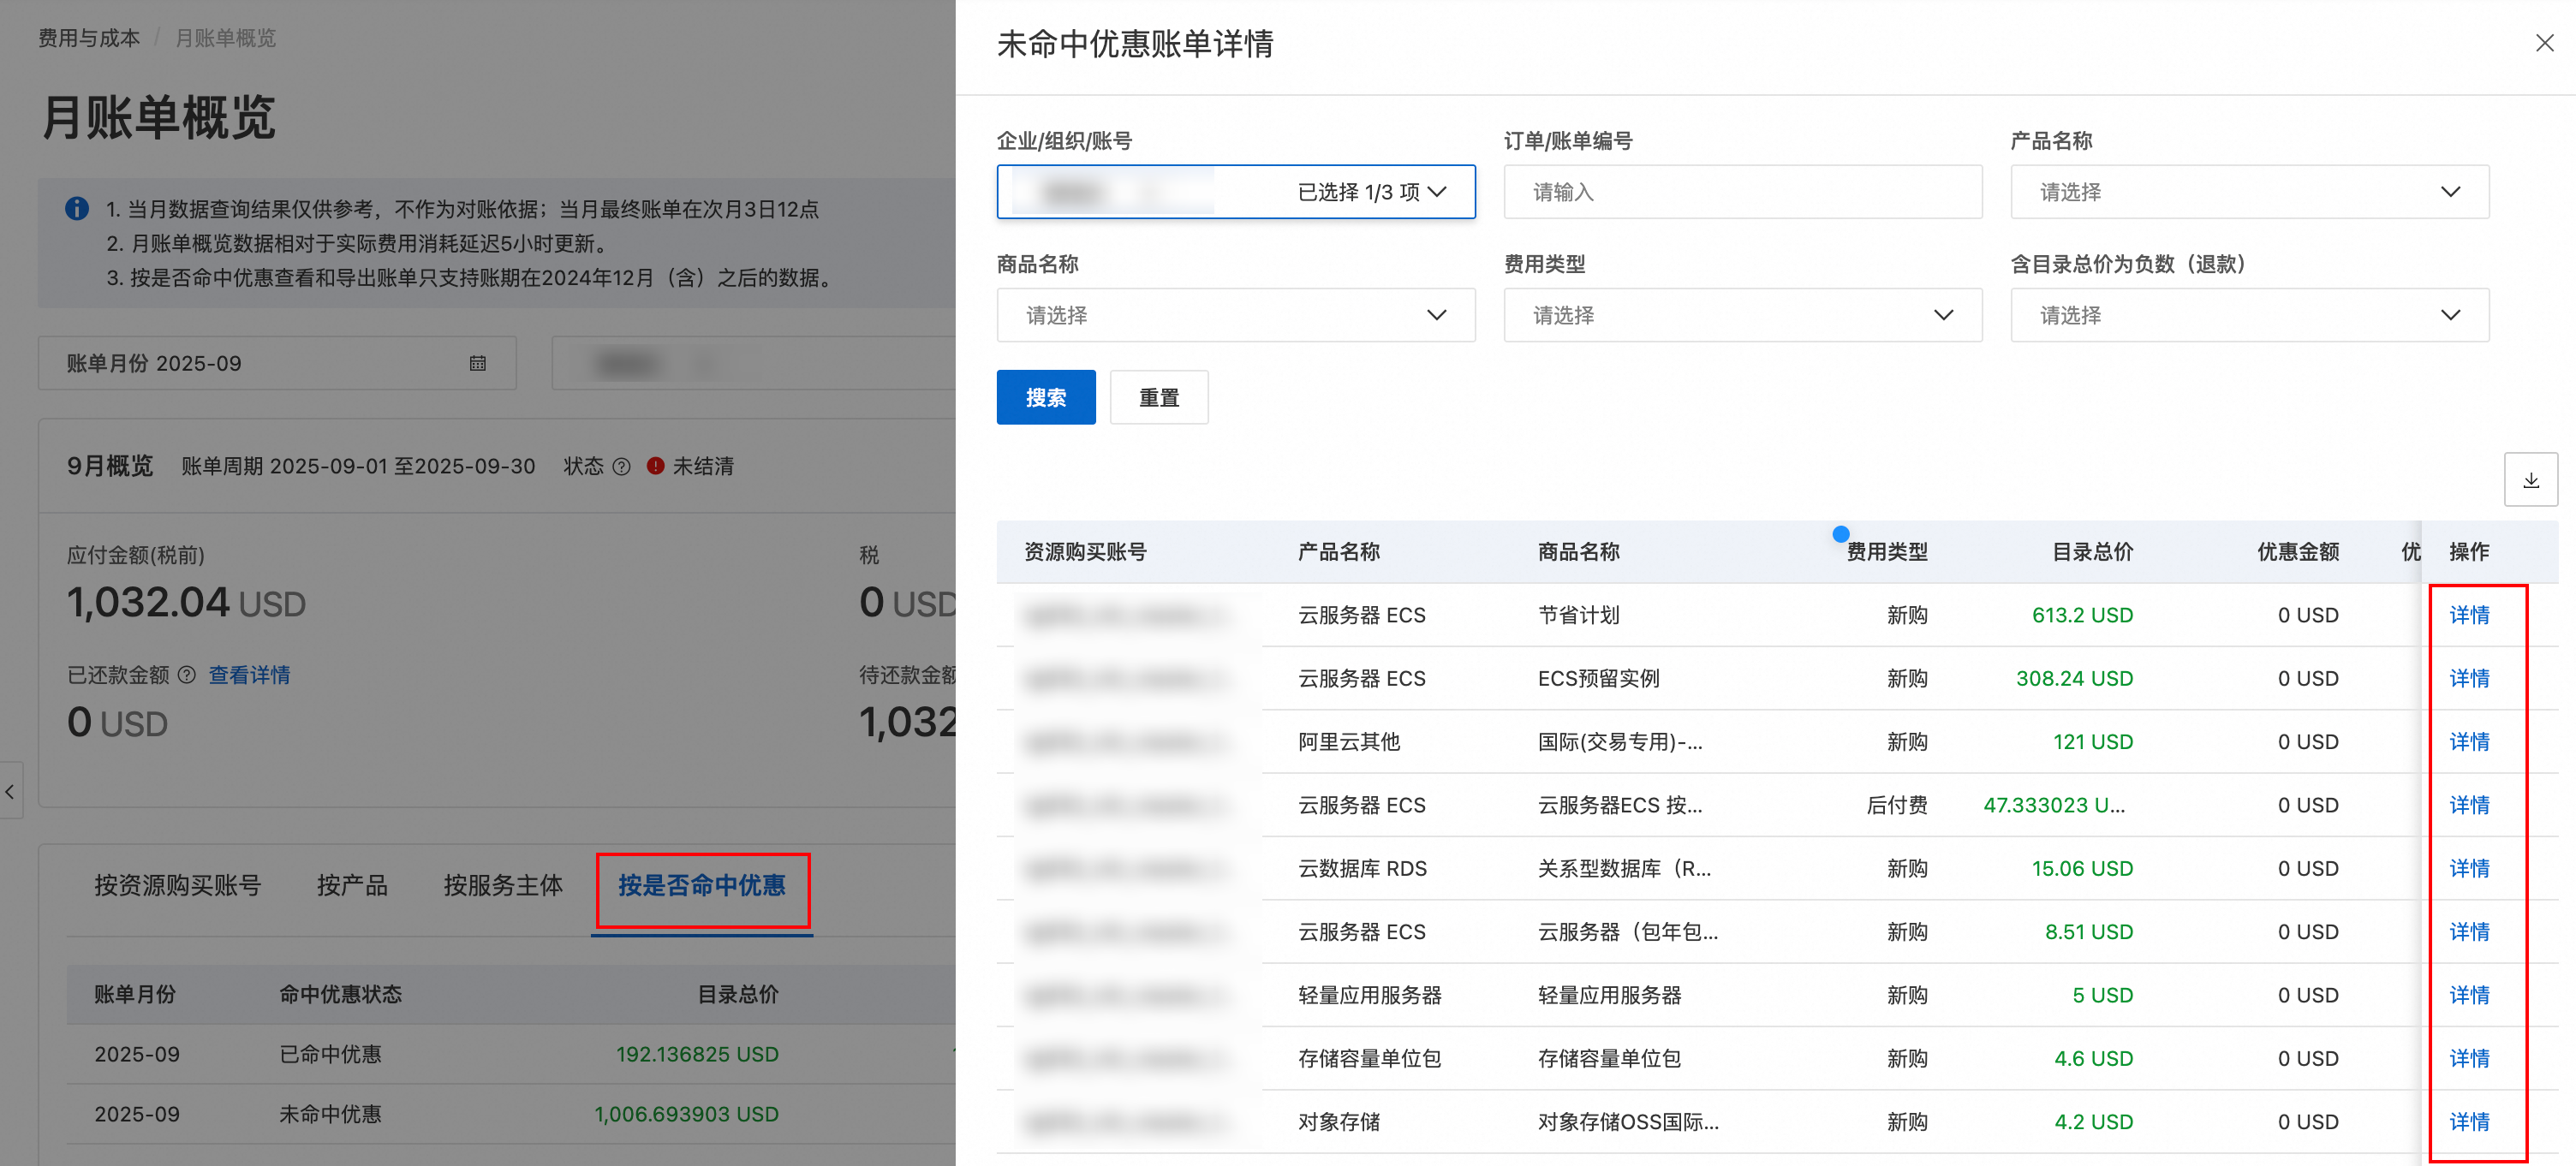Image resolution: width=2576 pixels, height=1166 pixels.
Task: Switch to 按是否命中优惠 tab
Action: point(701,885)
